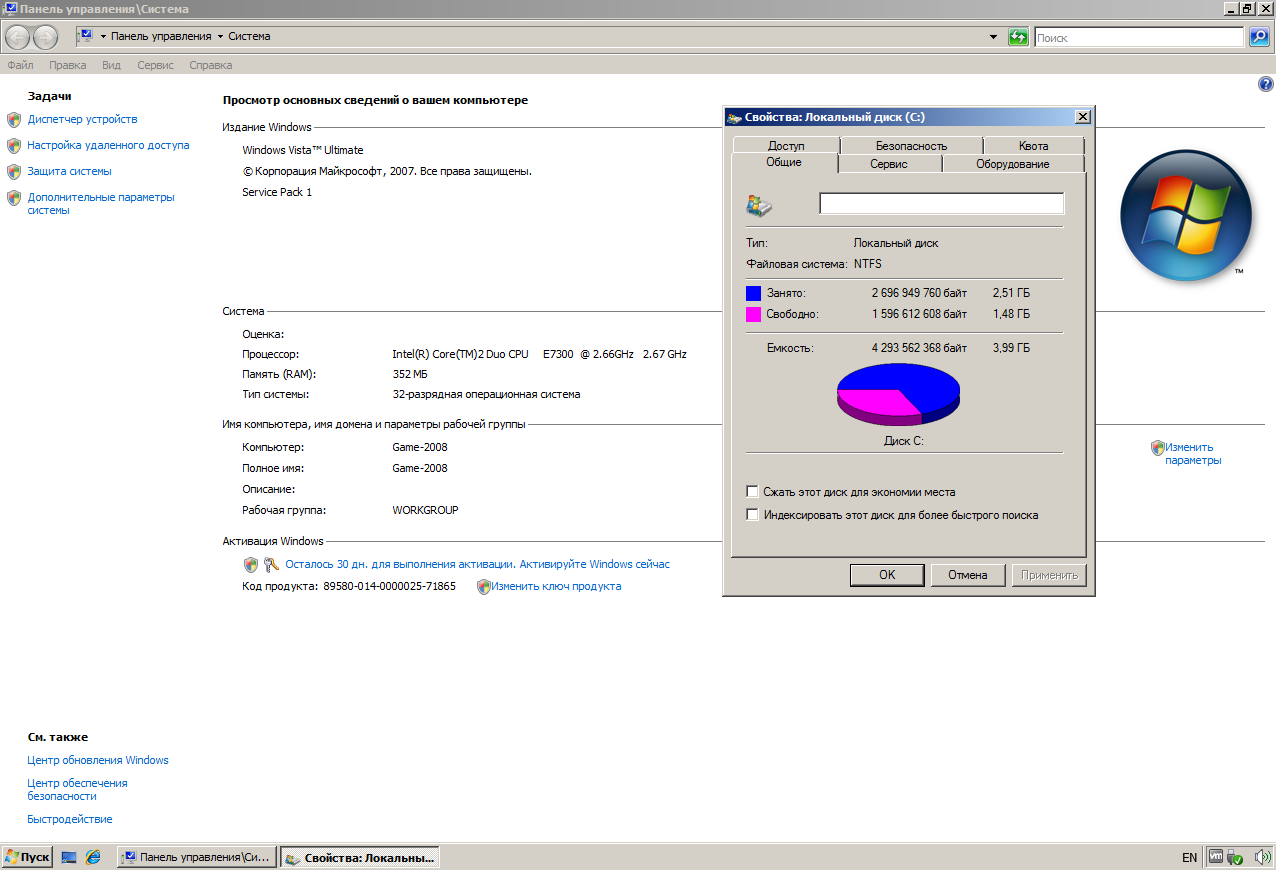Screen dimensions: 1276x870
Task: Click the magnifier search button
Action: tap(1259, 37)
